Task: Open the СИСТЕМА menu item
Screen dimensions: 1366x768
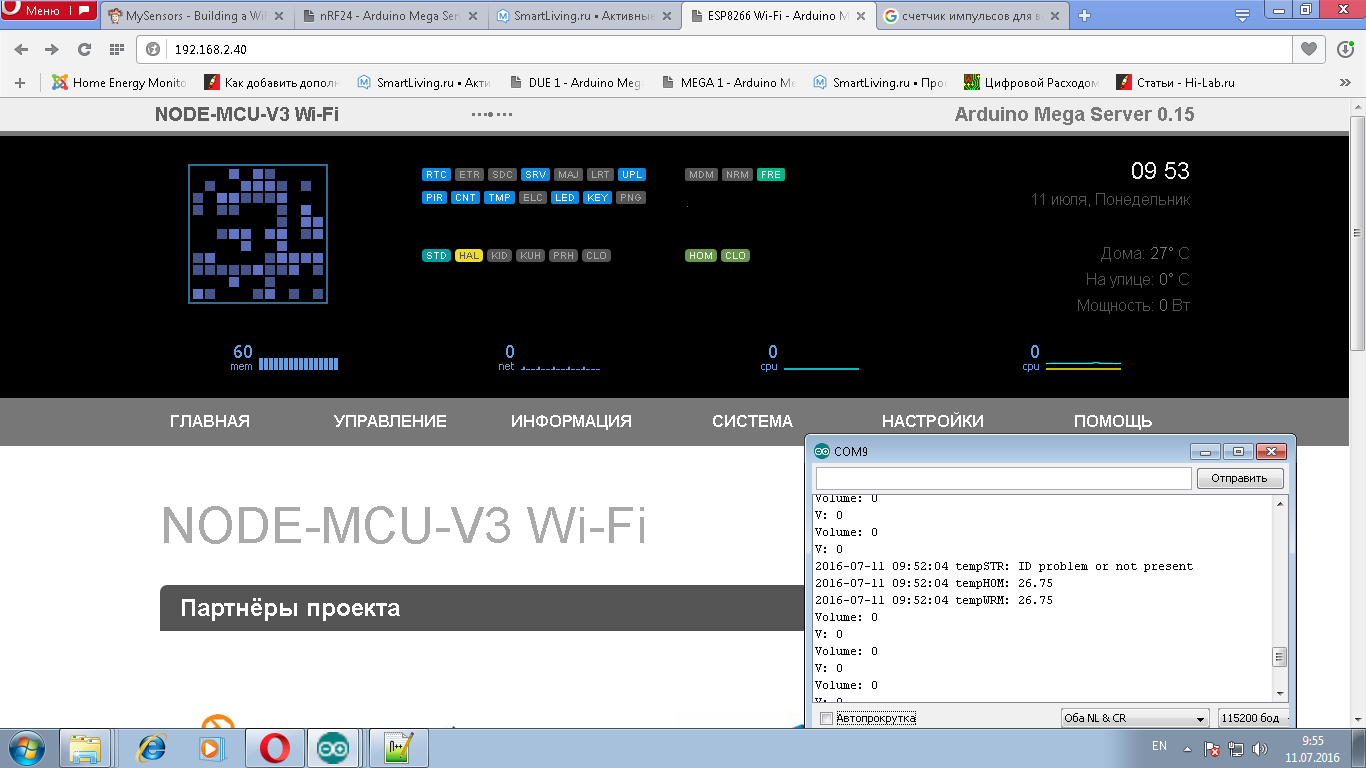Action: click(x=752, y=422)
